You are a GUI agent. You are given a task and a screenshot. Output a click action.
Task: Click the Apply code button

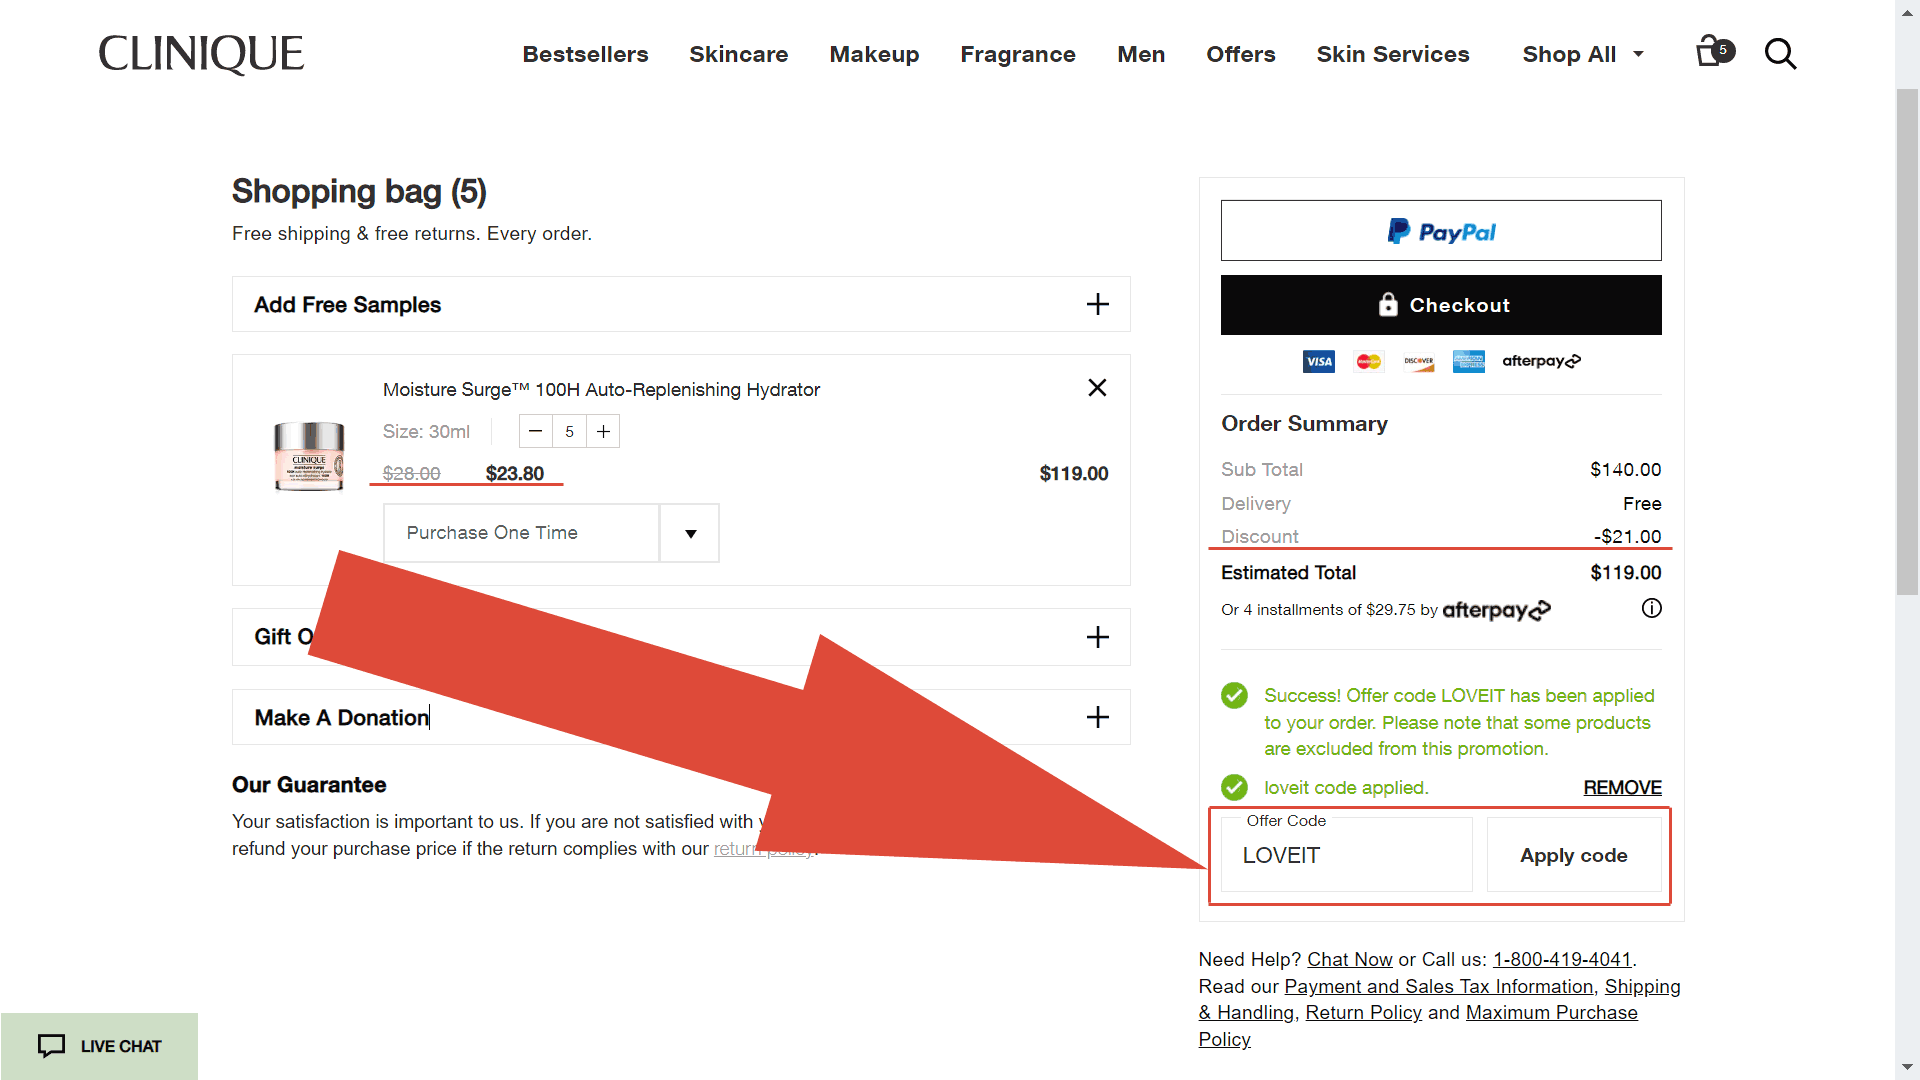[1574, 855]
